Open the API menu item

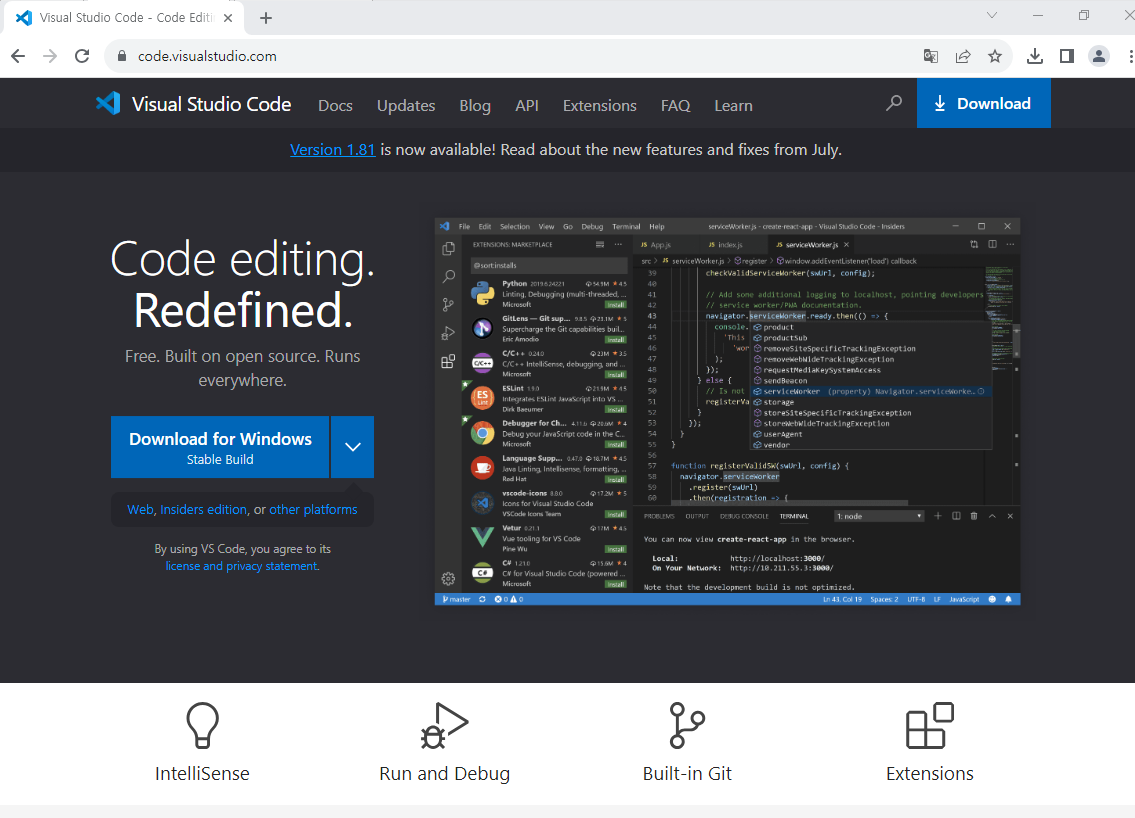coord(527,106)
